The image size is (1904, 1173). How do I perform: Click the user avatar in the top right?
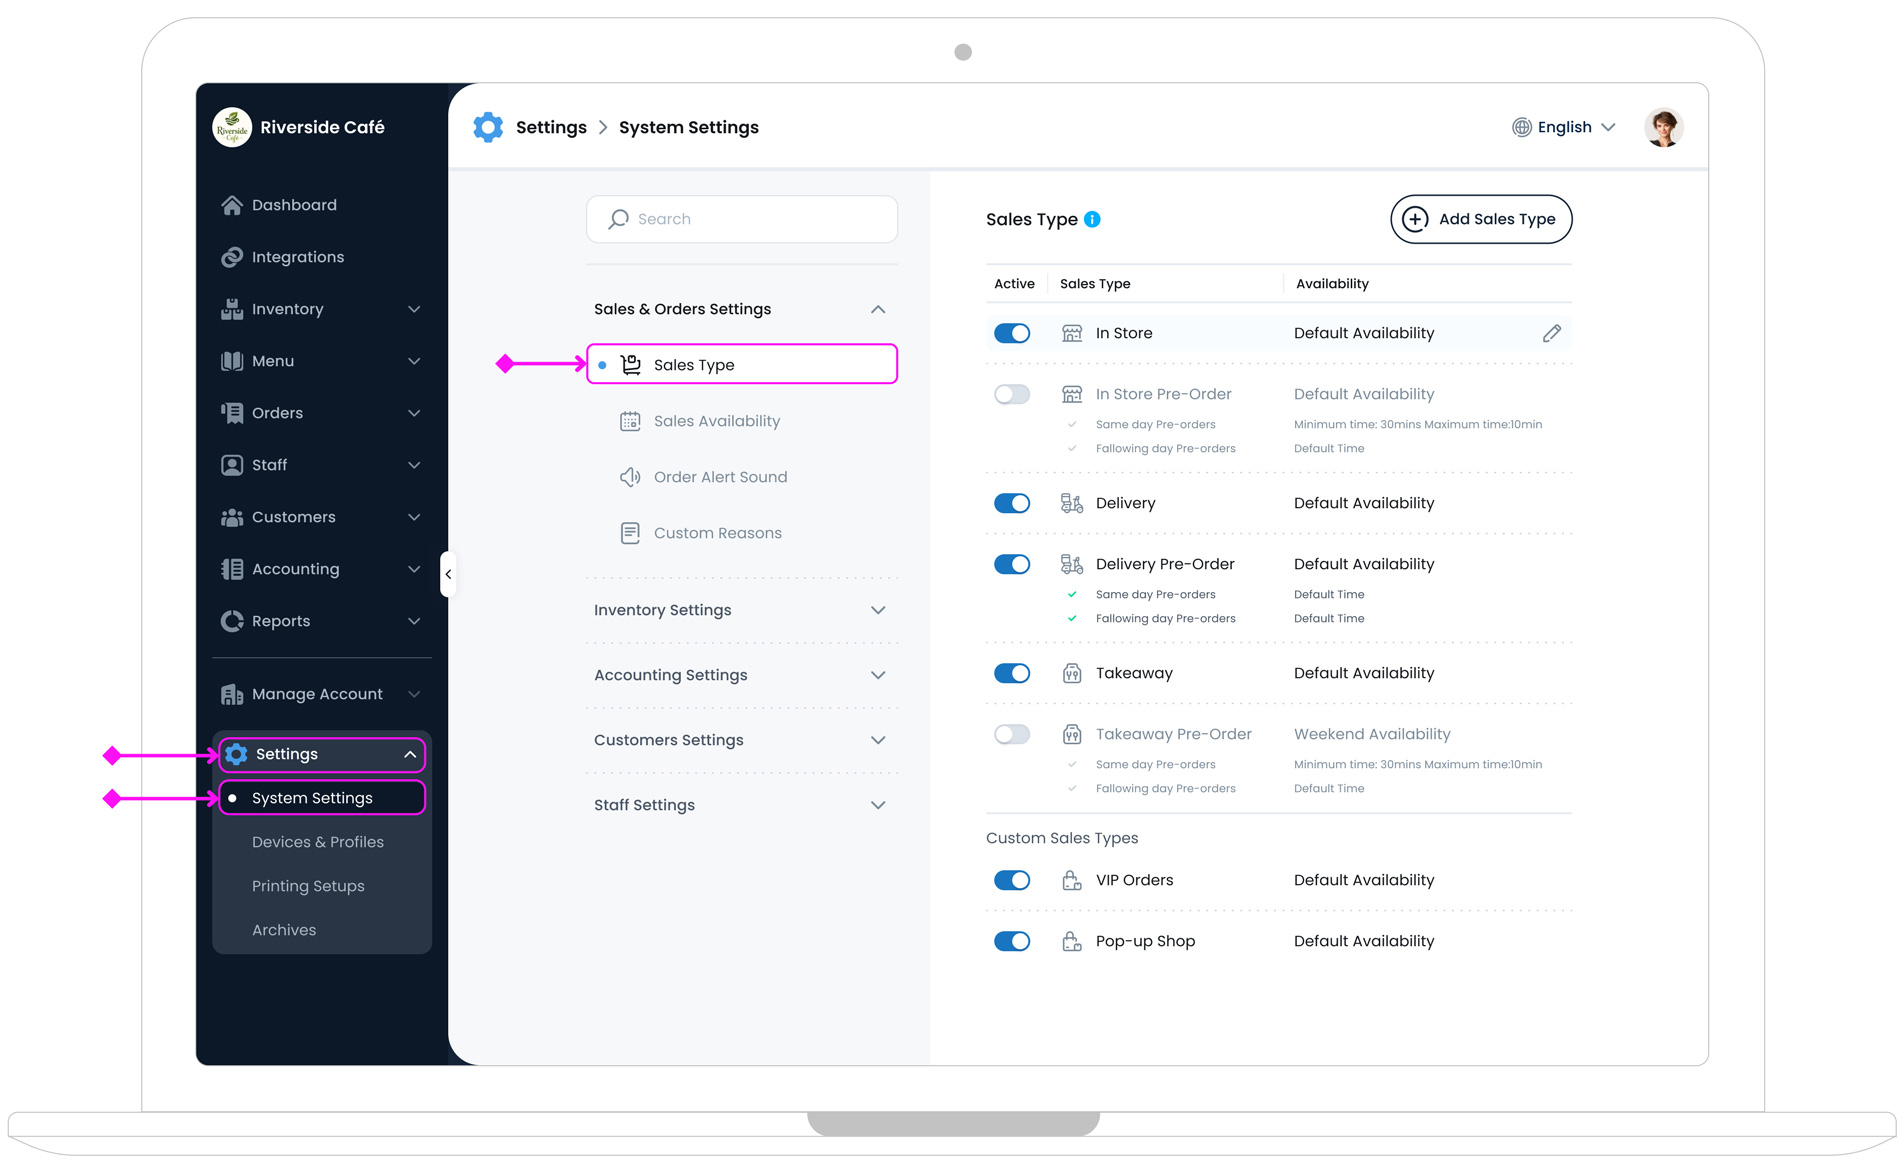click(x=1663, y=127)
